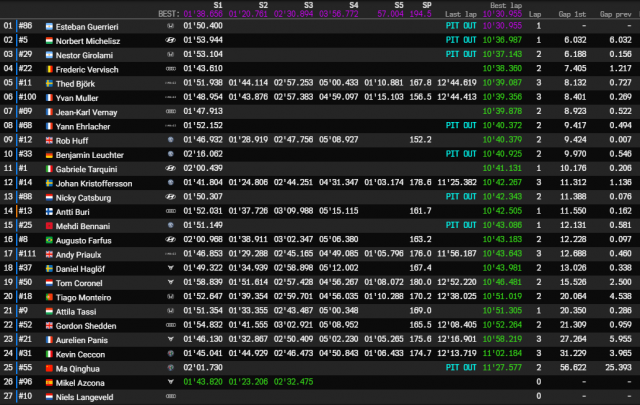Screen dimensions: 640x405
Task: Click PIT OUT status in Nestor Girolami's row
Action: point(464,52)
